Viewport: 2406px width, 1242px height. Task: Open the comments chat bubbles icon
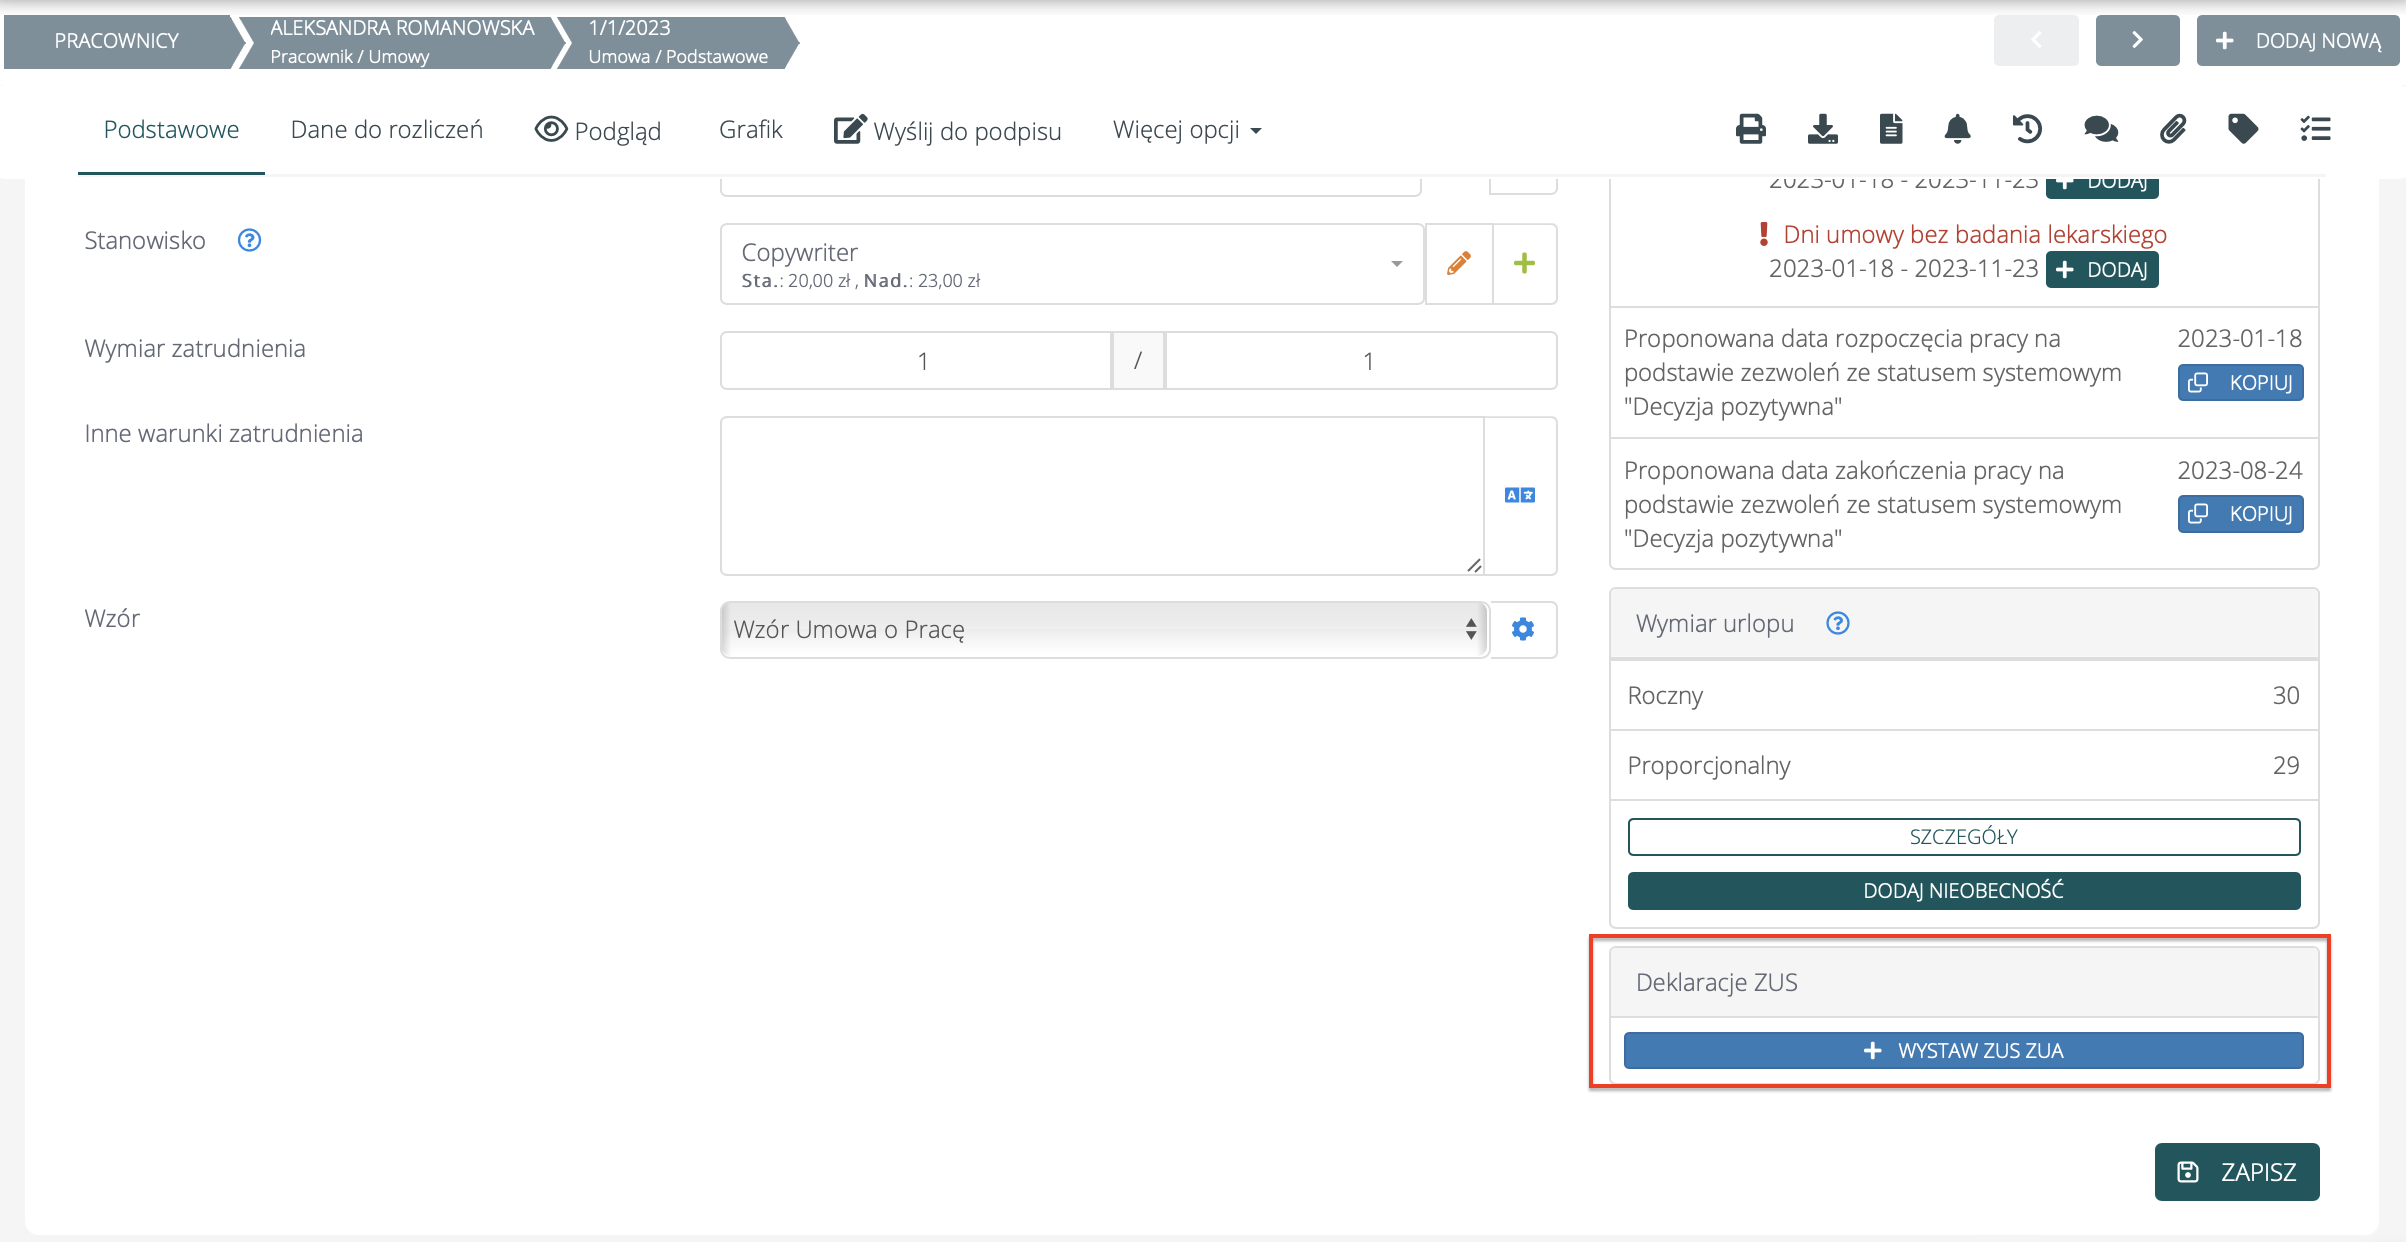(2100, 129)
